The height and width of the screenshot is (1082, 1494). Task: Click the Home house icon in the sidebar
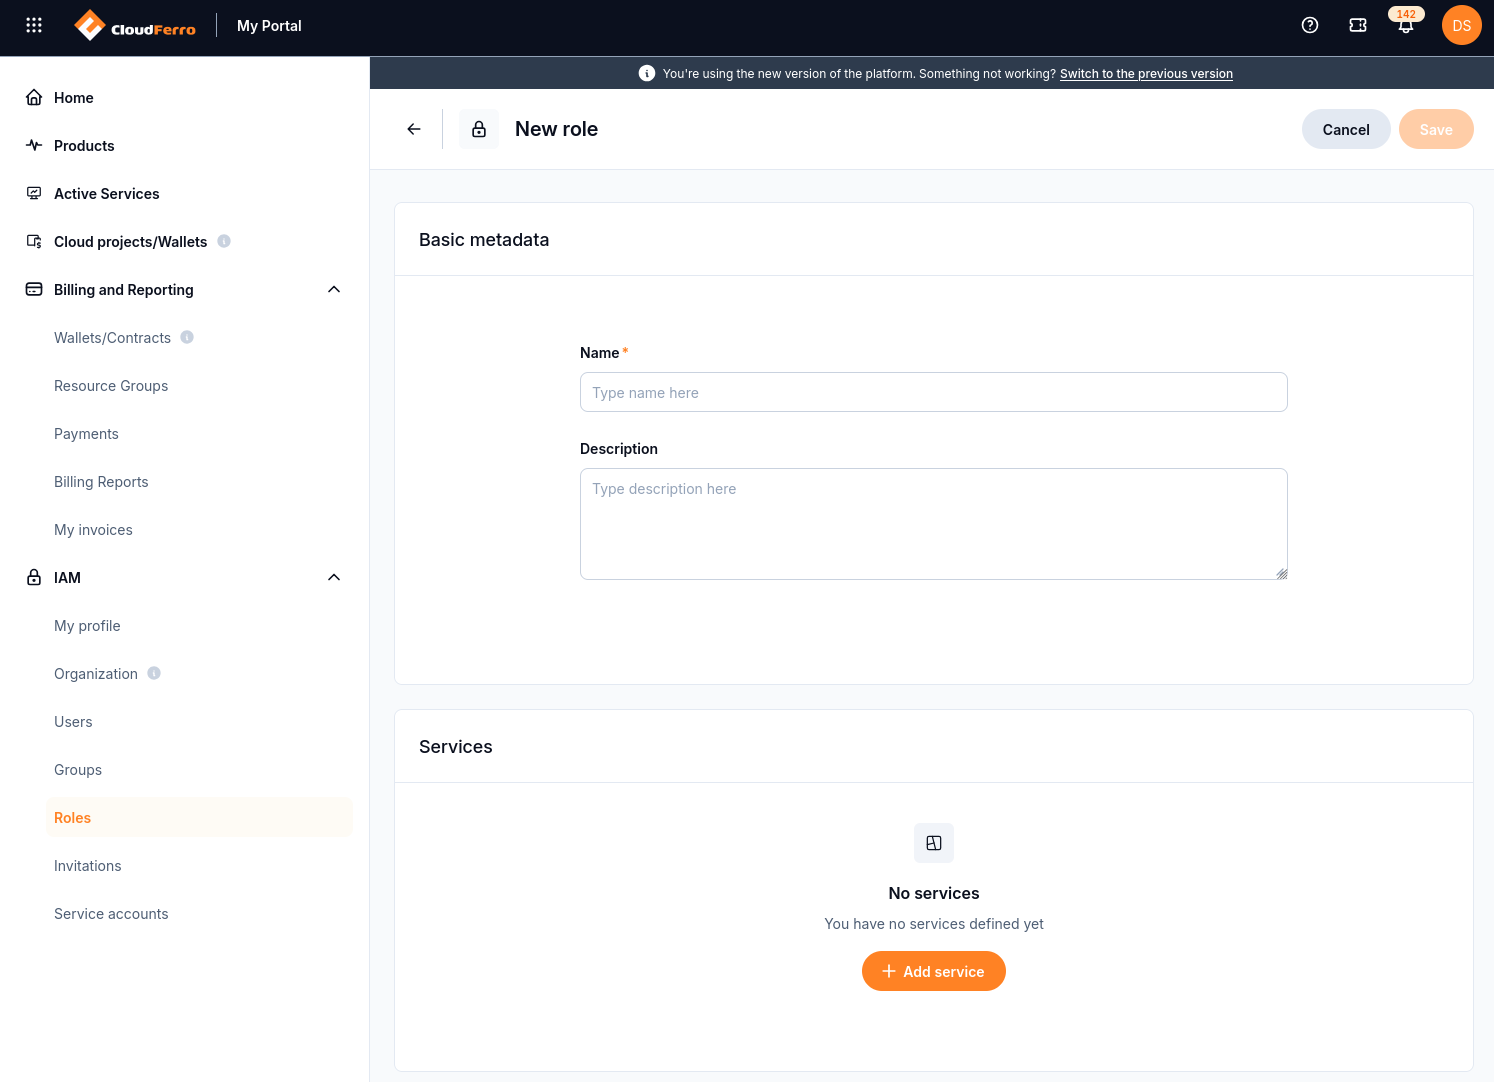34,97
